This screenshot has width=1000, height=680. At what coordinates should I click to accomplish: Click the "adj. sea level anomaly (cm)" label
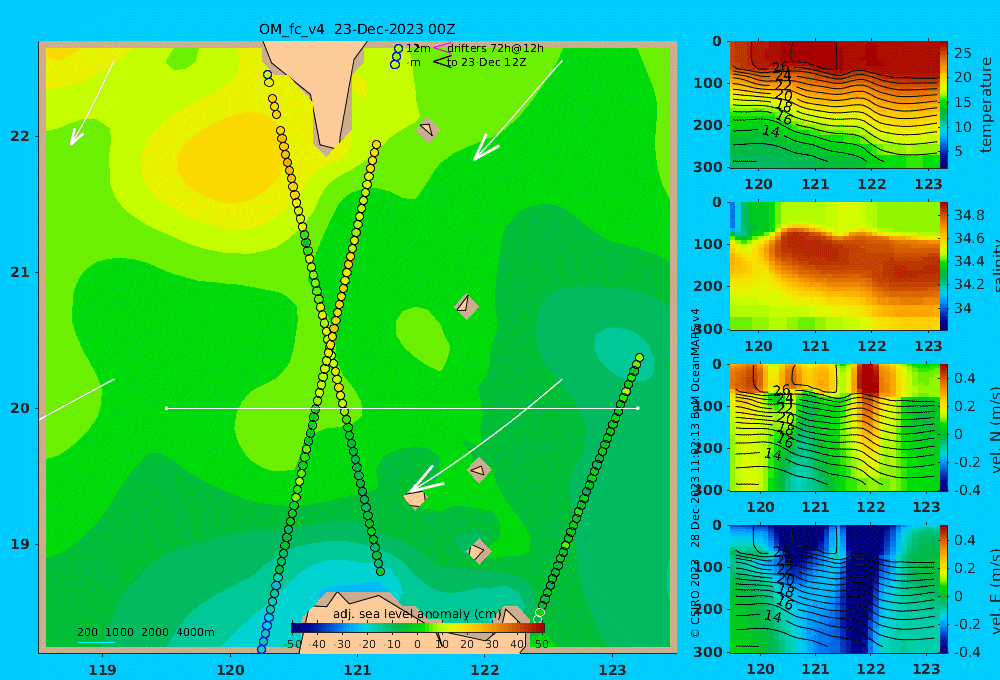point(417,614)
